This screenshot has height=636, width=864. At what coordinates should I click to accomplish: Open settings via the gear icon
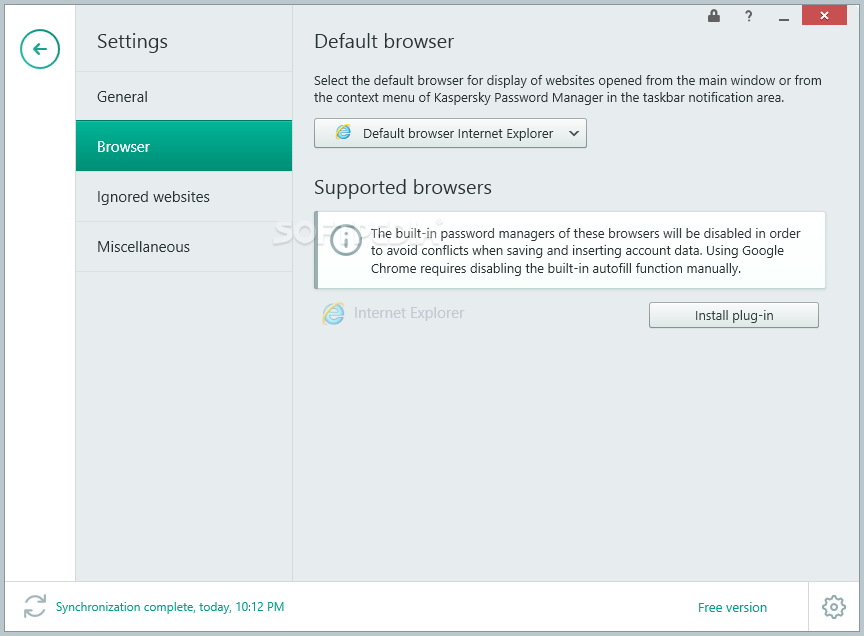click(834, 607)
